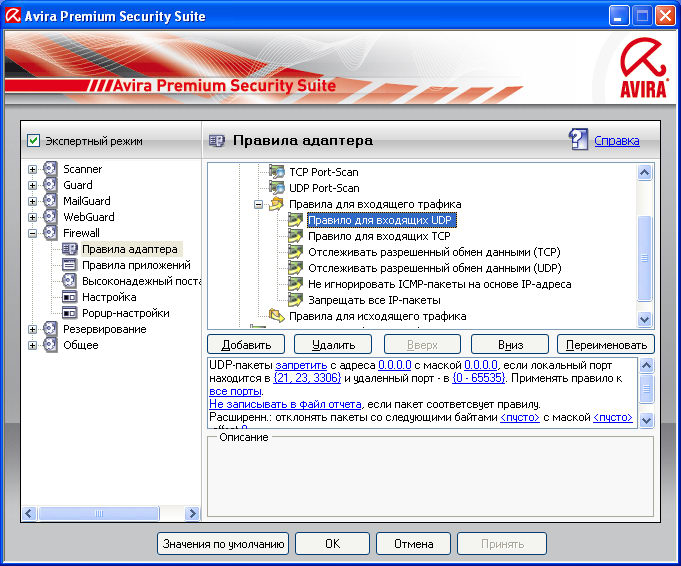
Task: Click the remote port {0 - 65535} link
Action: click(x=479, y=378)
